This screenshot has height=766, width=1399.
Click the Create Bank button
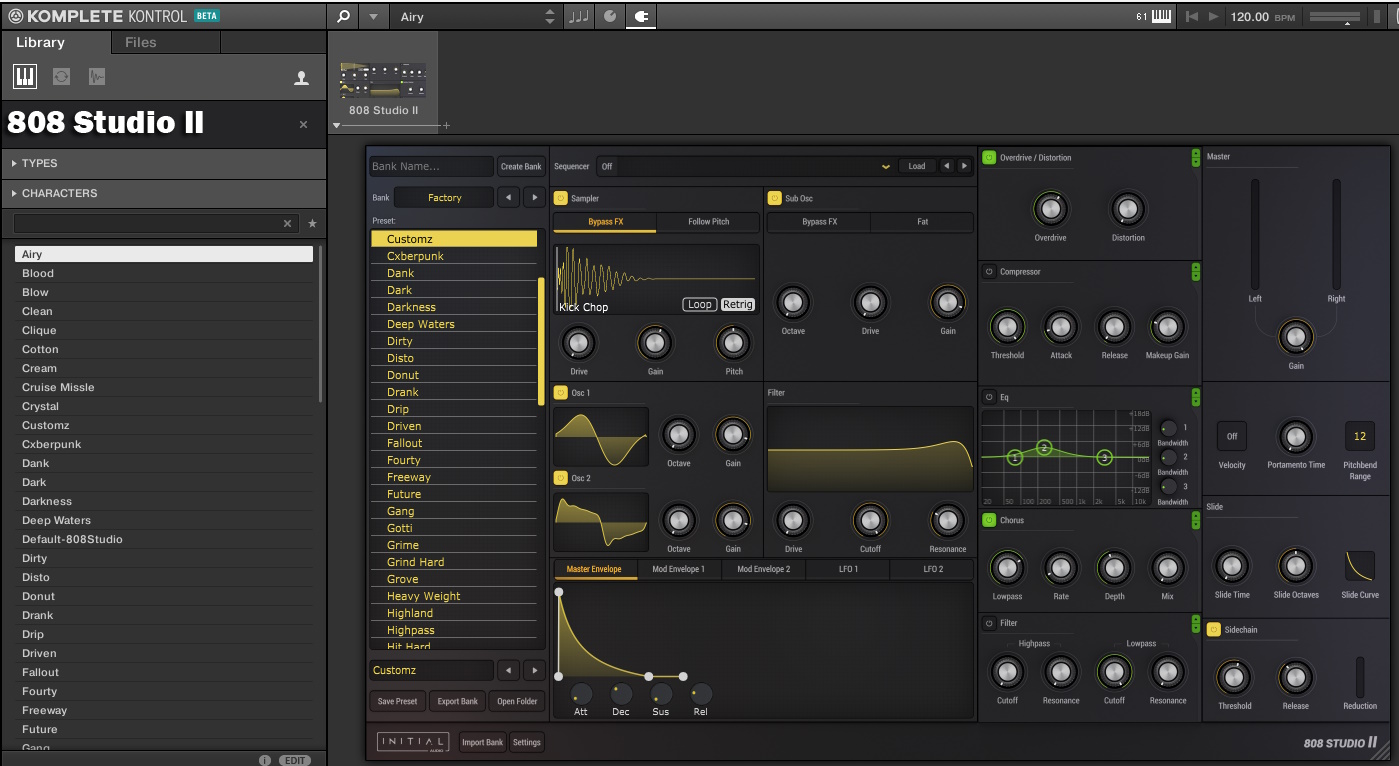[x=521, y=167]
